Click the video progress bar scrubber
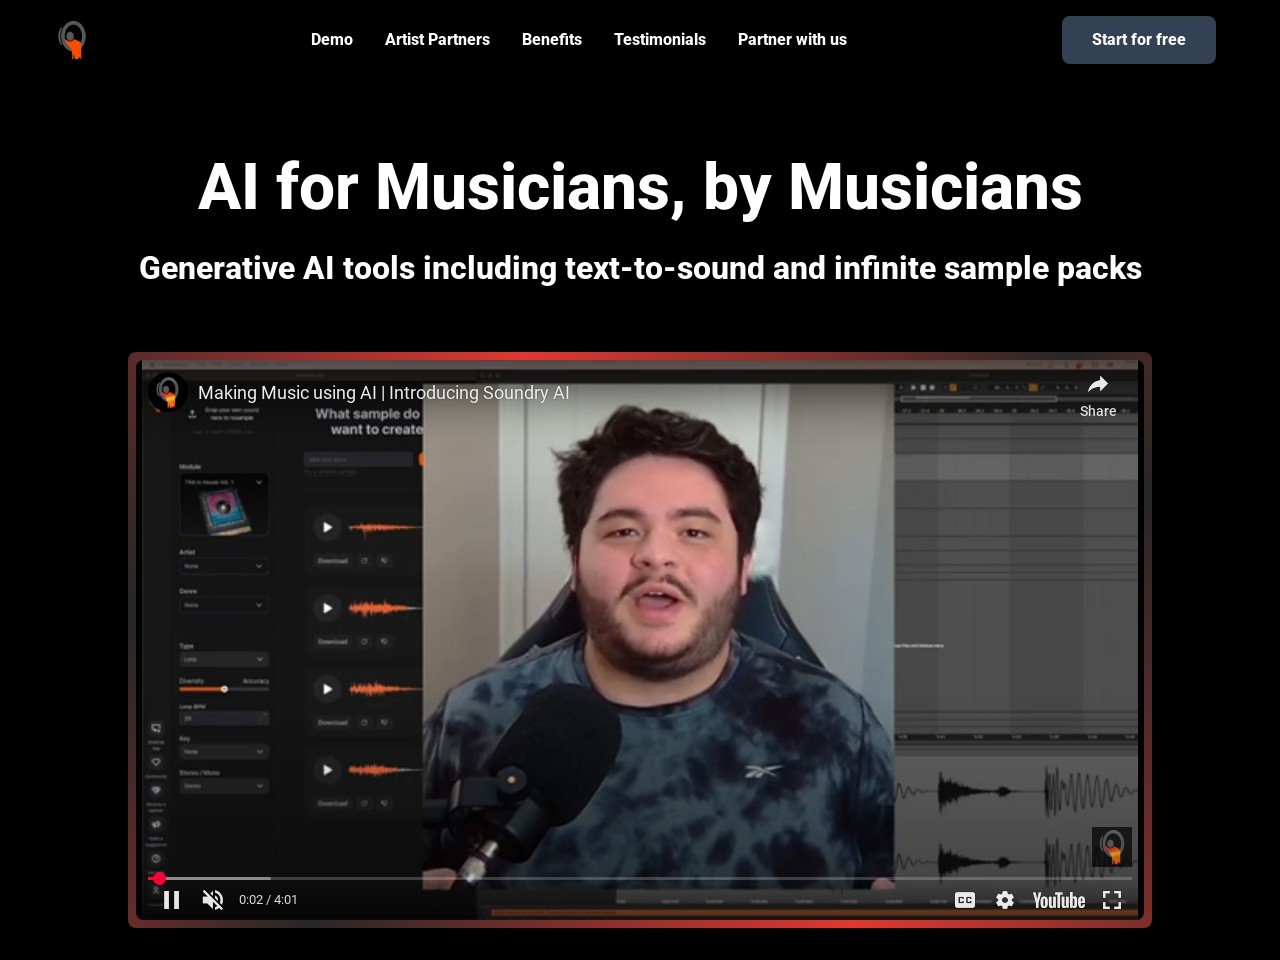Viewport: 1280px width, 960px height. click(159, 878)
